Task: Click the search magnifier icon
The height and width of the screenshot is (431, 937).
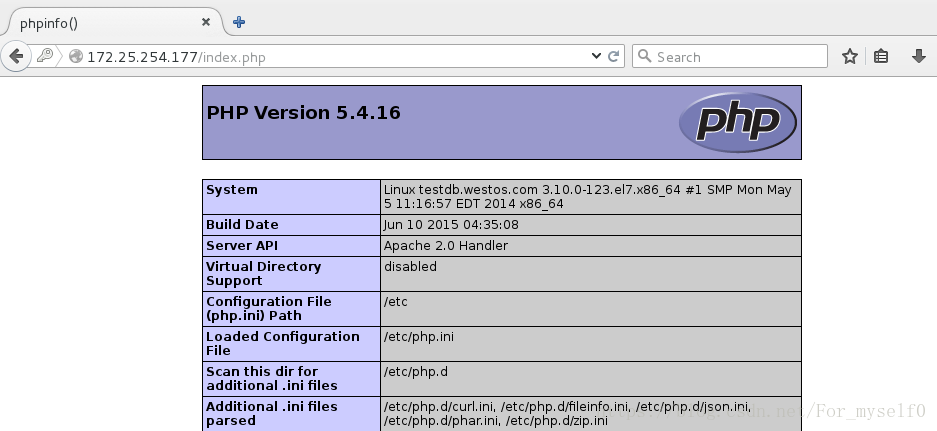Action: 644,56
